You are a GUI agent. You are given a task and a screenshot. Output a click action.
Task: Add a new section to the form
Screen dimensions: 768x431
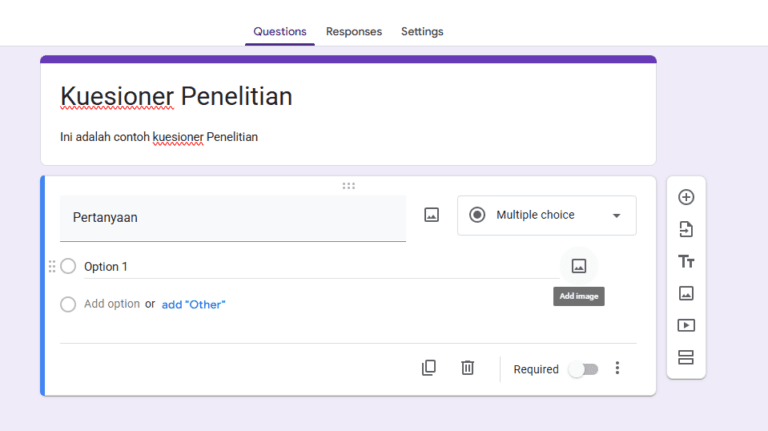tap(686, 358)
